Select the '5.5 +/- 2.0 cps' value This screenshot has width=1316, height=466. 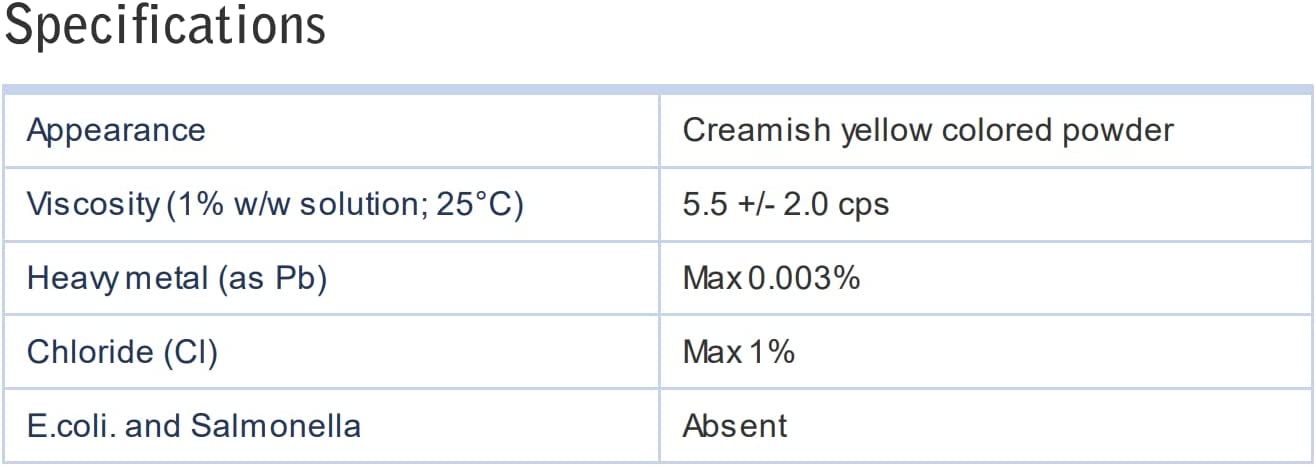tap(786, 204)
